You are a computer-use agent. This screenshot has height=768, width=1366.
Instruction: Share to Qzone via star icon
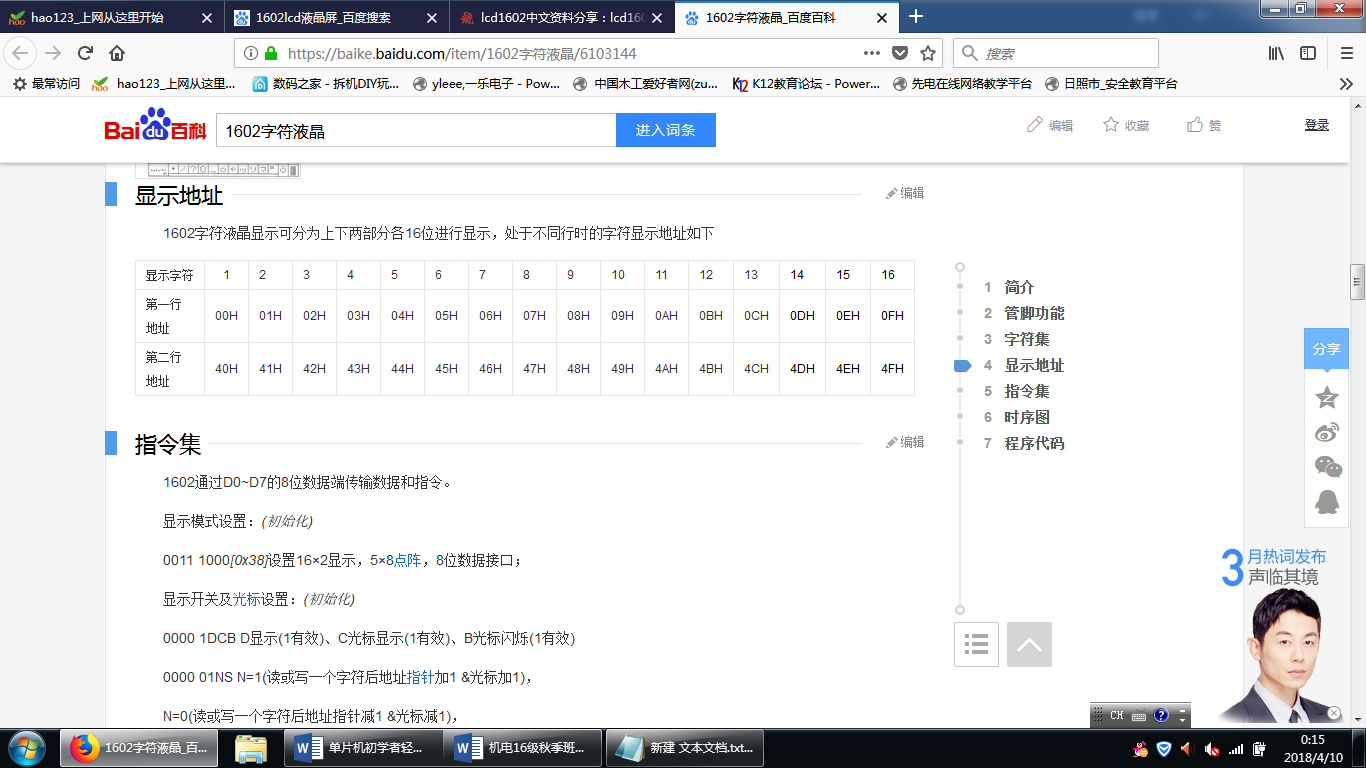coord(1327,397)
